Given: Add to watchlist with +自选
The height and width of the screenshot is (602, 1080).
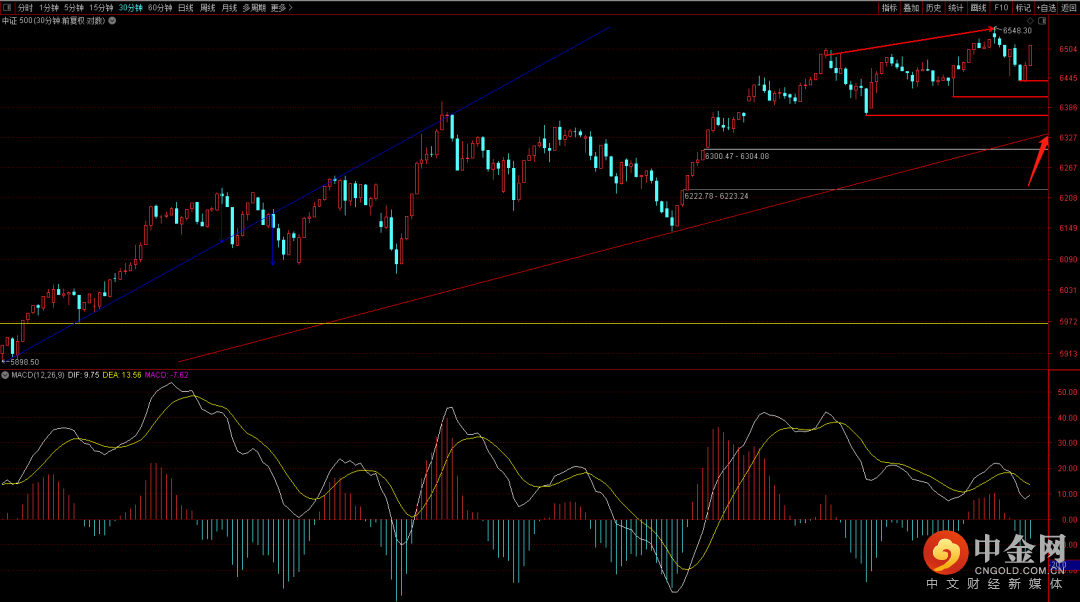Looking at the screenshot, I should 1046,8.
